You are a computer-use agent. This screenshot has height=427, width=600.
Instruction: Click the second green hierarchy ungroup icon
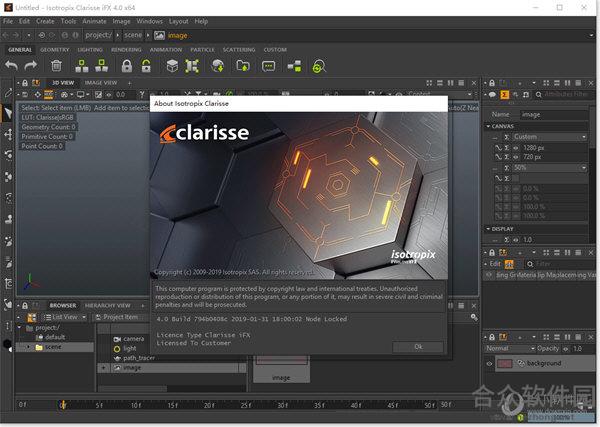(x=101, y=66)
